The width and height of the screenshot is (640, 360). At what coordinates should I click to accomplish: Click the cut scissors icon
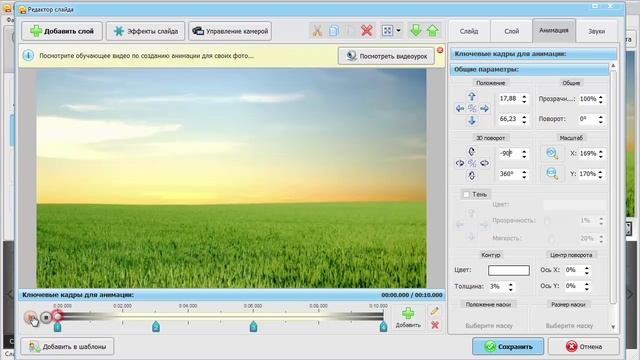317,31
